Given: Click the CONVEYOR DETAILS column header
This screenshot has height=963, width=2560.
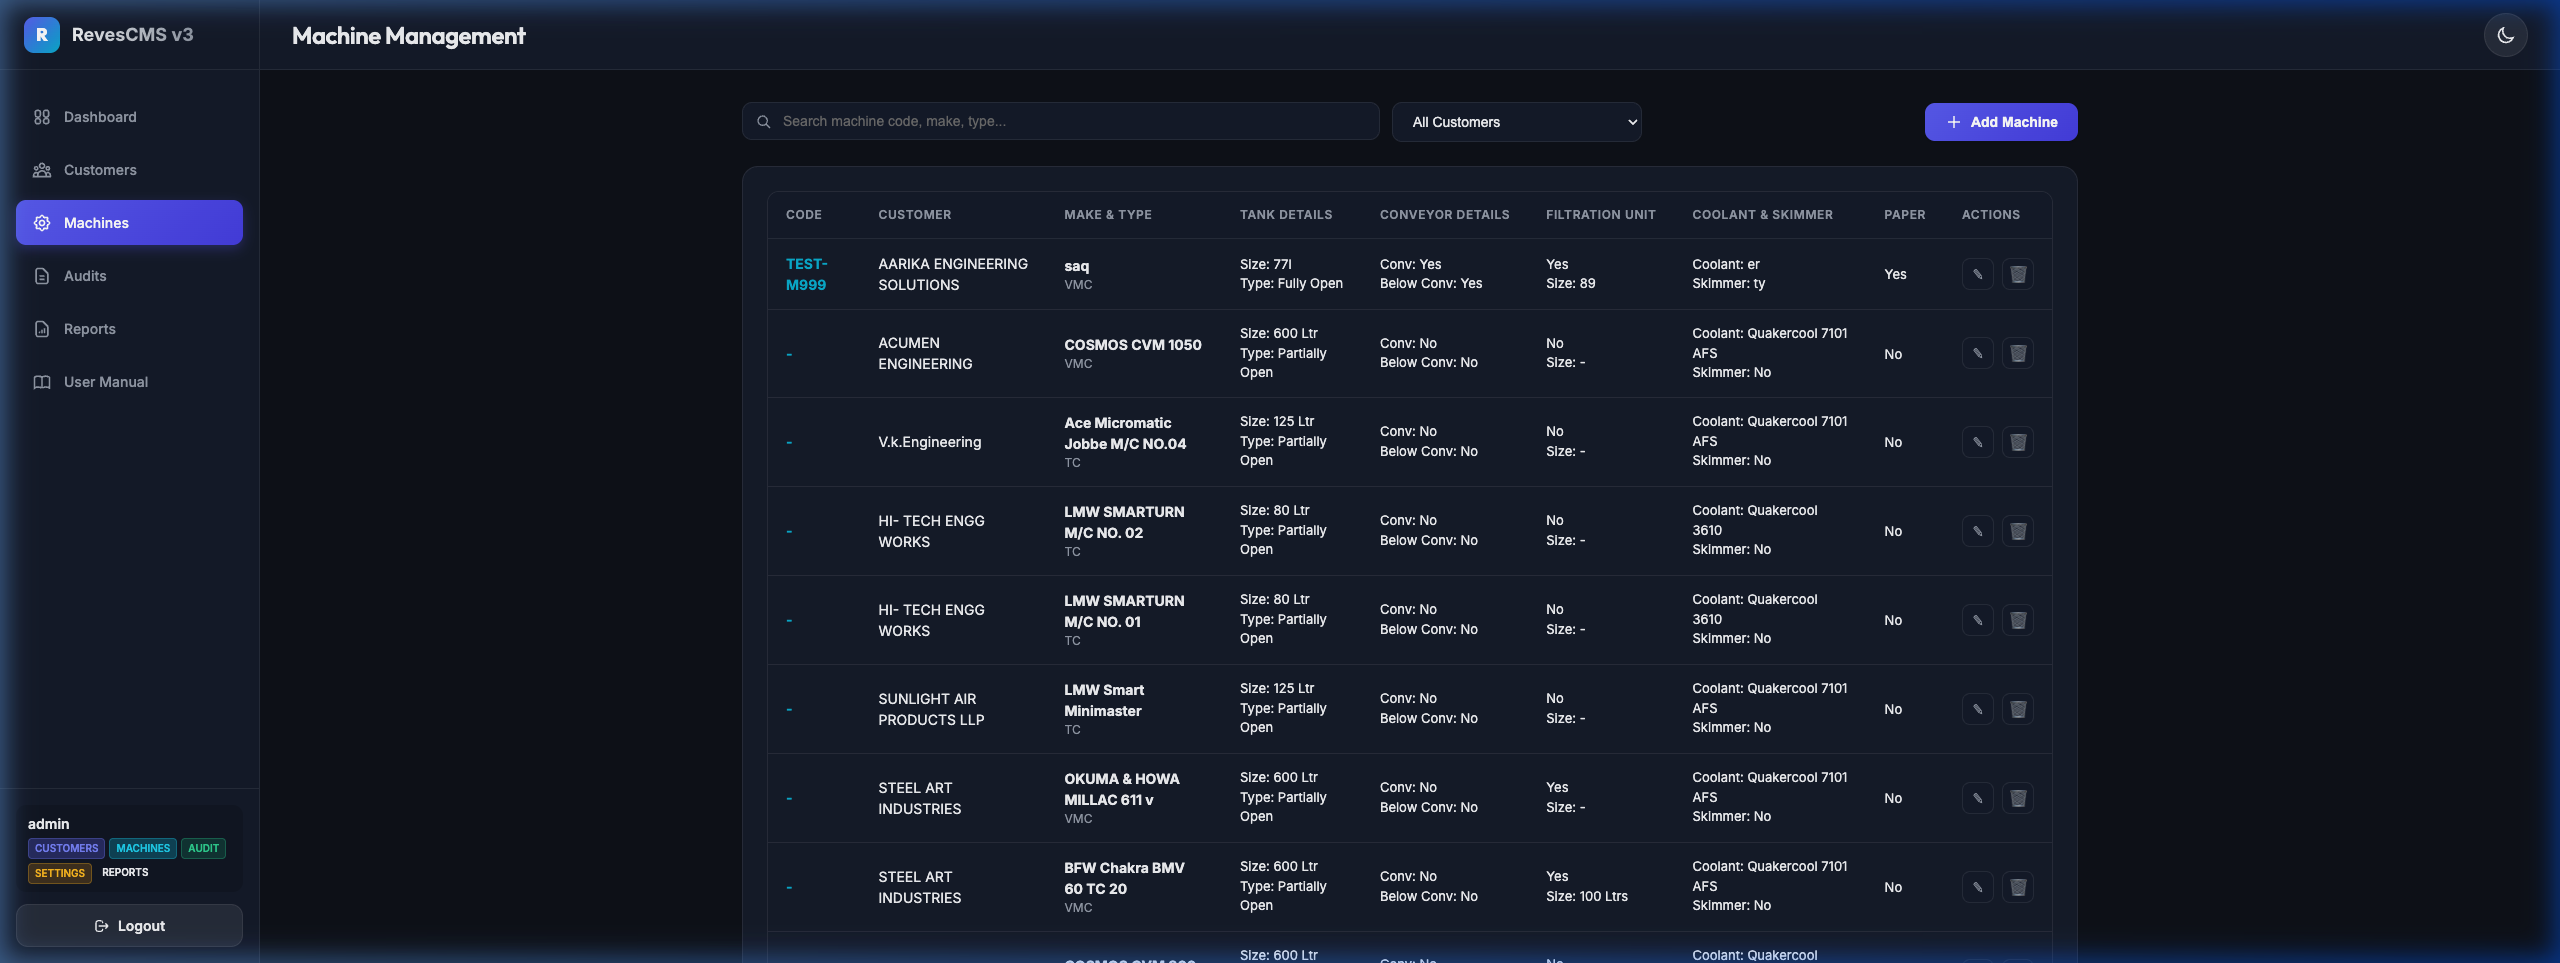Looking at the screenshot, I should pyautogui.click(x=1445, y=215).
